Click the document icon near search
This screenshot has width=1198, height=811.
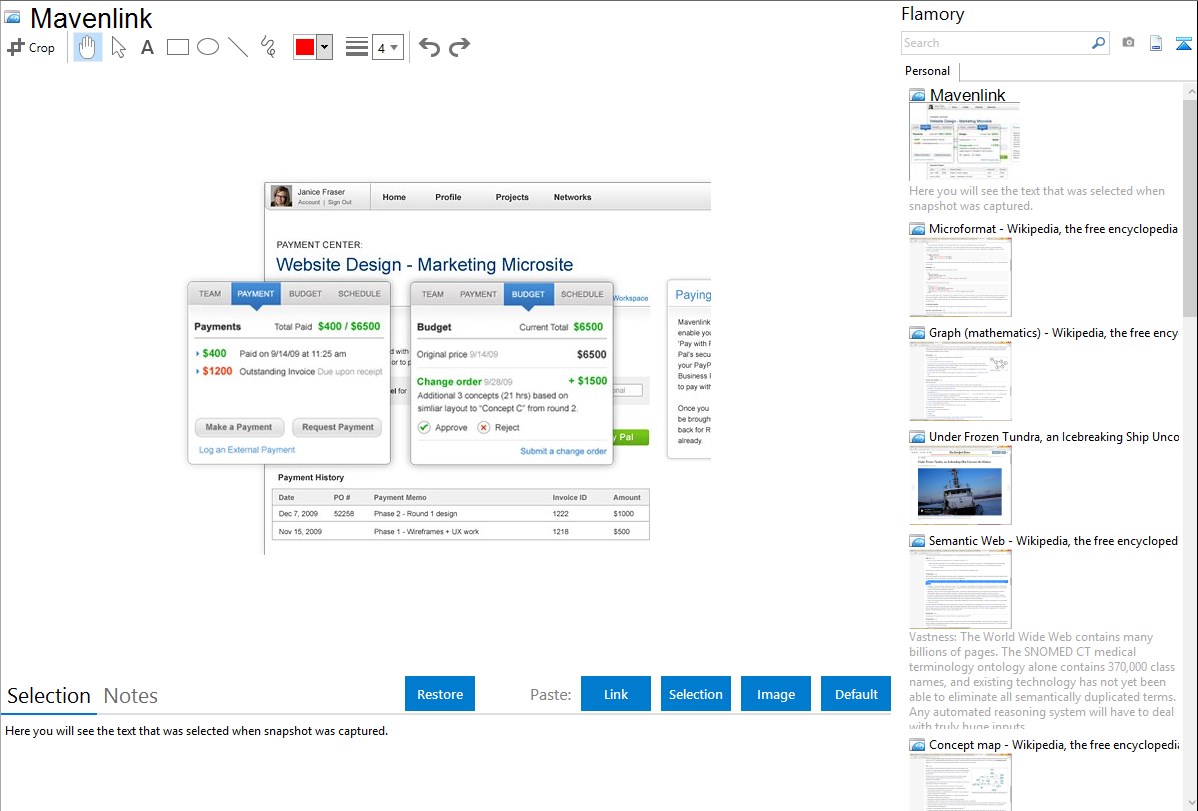1156,43
